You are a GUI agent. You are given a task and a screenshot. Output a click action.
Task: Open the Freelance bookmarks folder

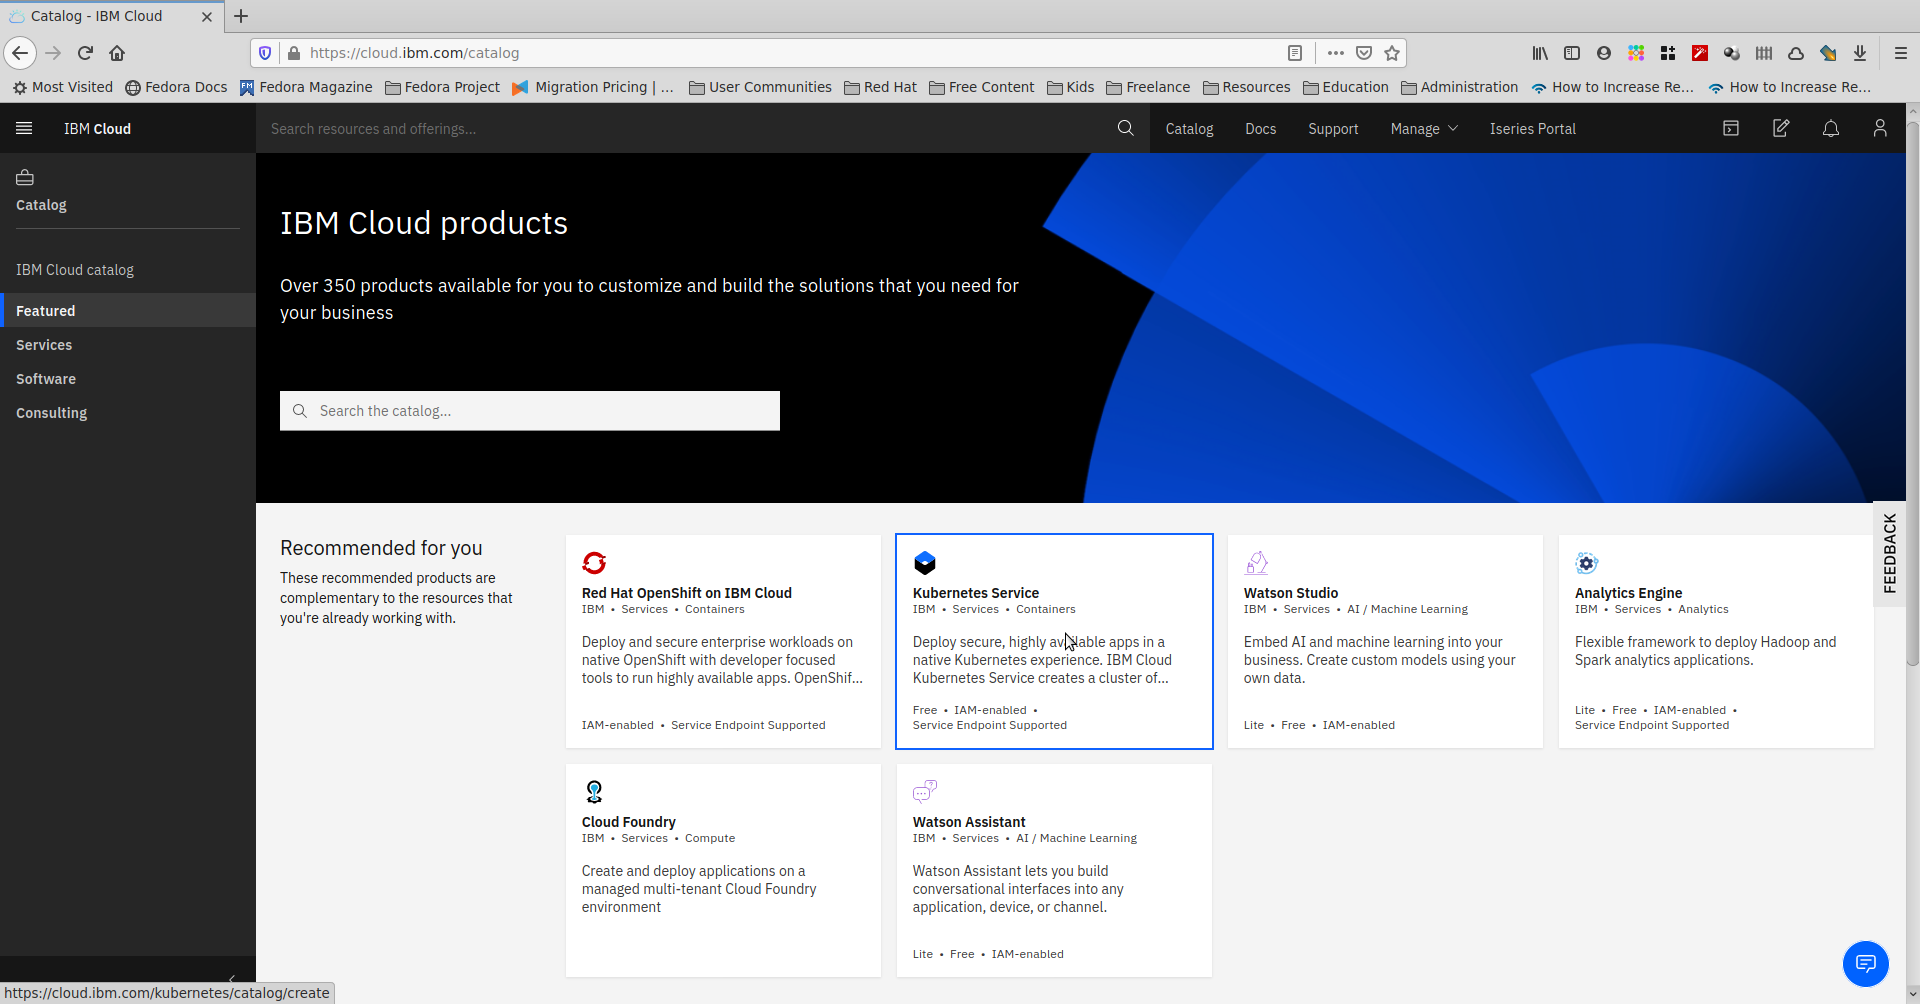pyautogui.click(x=1148, y=87)
